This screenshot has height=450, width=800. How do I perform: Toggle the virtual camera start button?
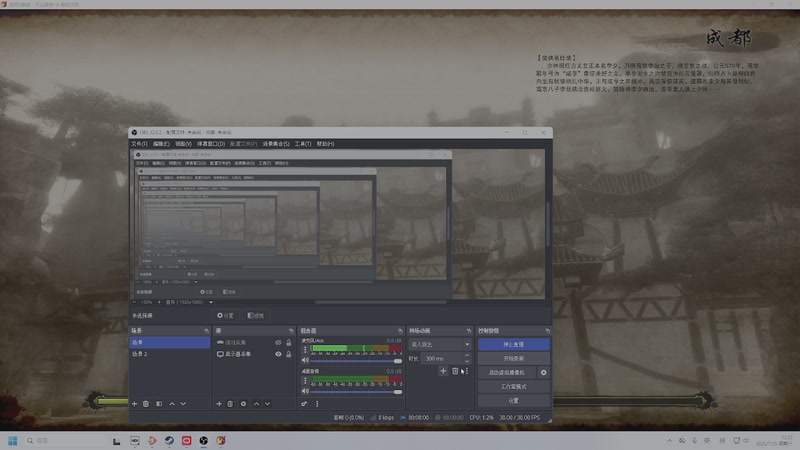click(x=507, y=372)
